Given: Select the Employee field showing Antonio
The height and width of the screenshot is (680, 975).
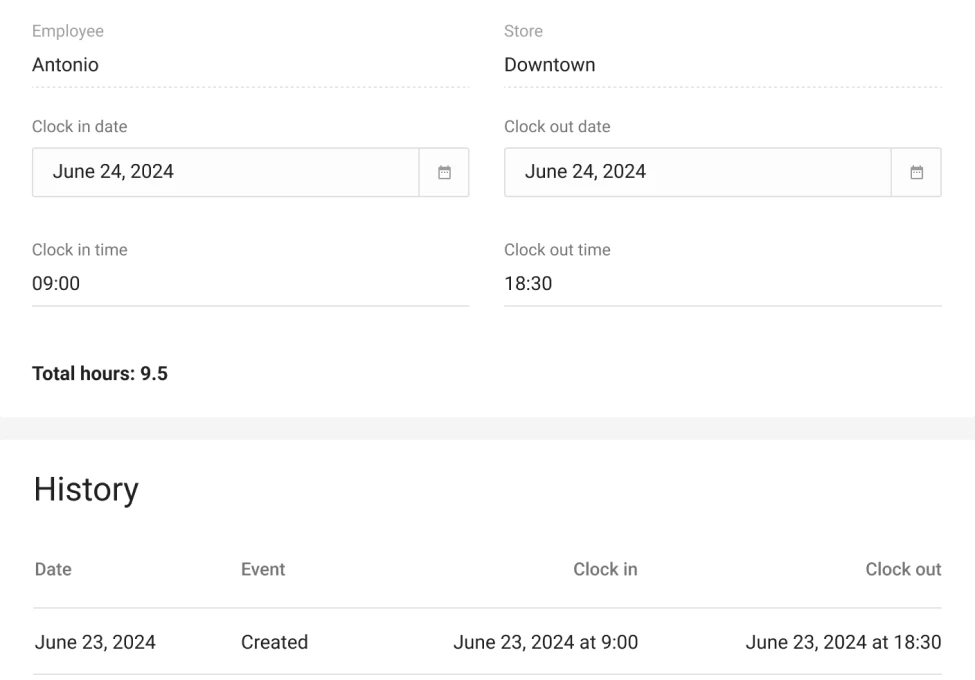Looking at the screenshot, I should (250, 65).
